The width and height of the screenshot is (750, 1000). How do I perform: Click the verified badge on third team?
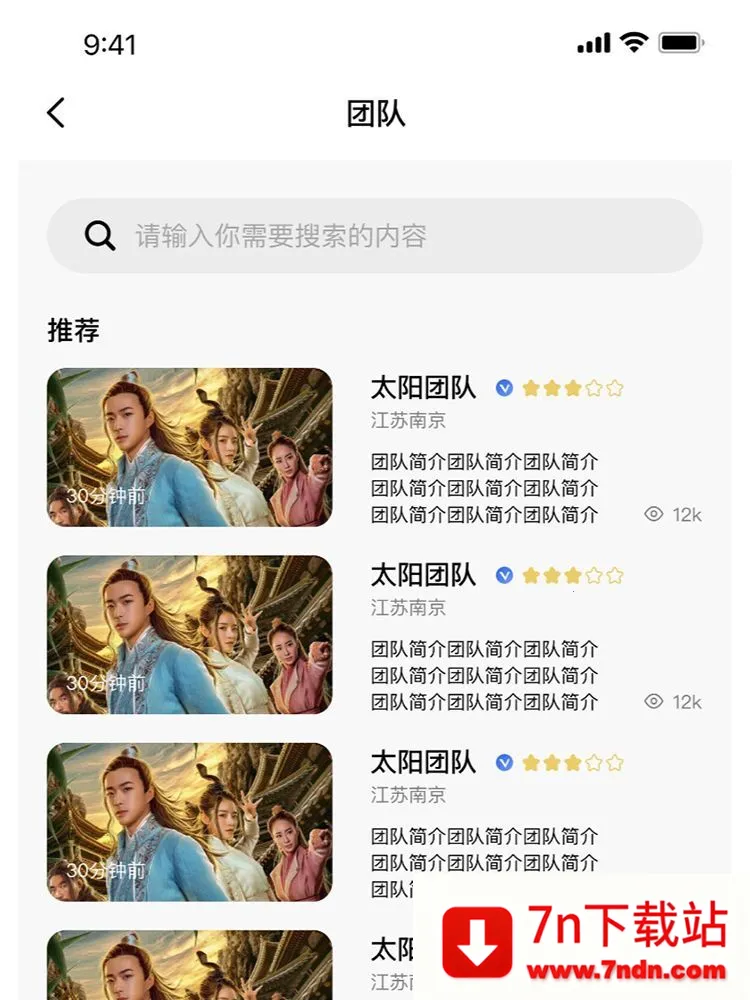click(504, 763)
